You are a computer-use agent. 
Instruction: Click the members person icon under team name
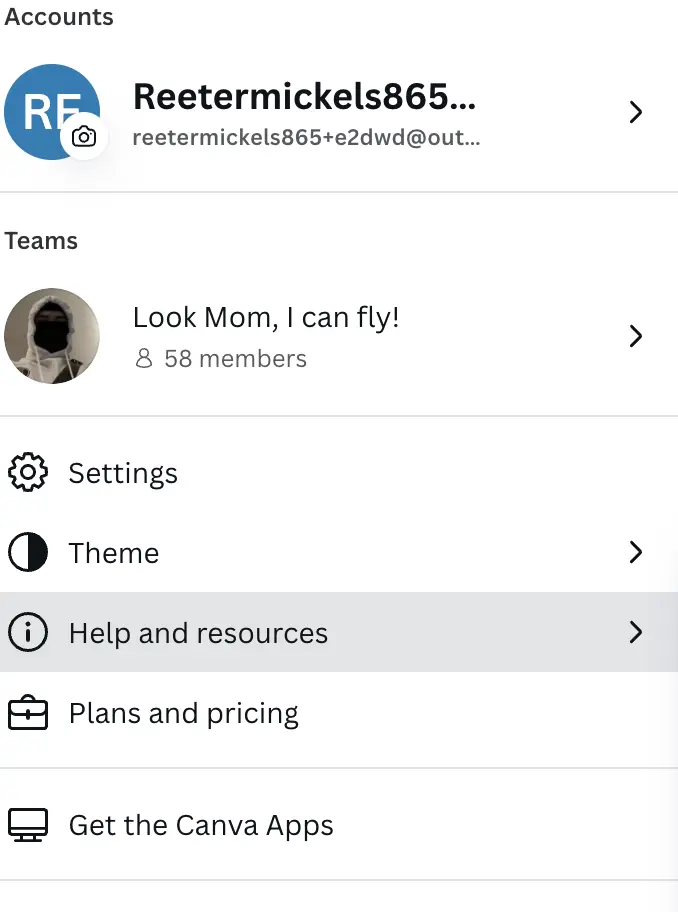(144, 358)
